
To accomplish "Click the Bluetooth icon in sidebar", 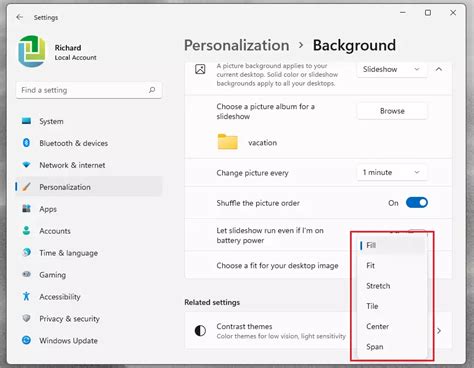I will coord(26,143).
